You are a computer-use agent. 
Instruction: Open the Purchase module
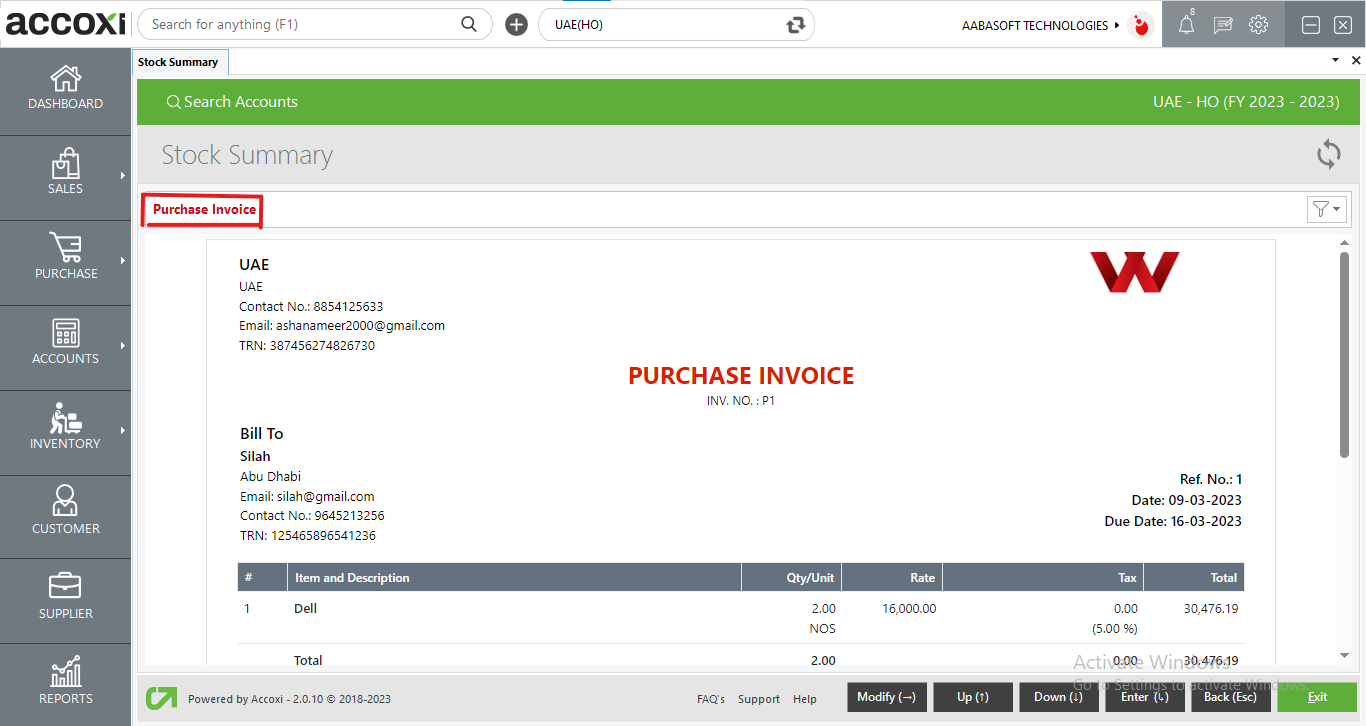pyautogui.click(x=65, y=262)
